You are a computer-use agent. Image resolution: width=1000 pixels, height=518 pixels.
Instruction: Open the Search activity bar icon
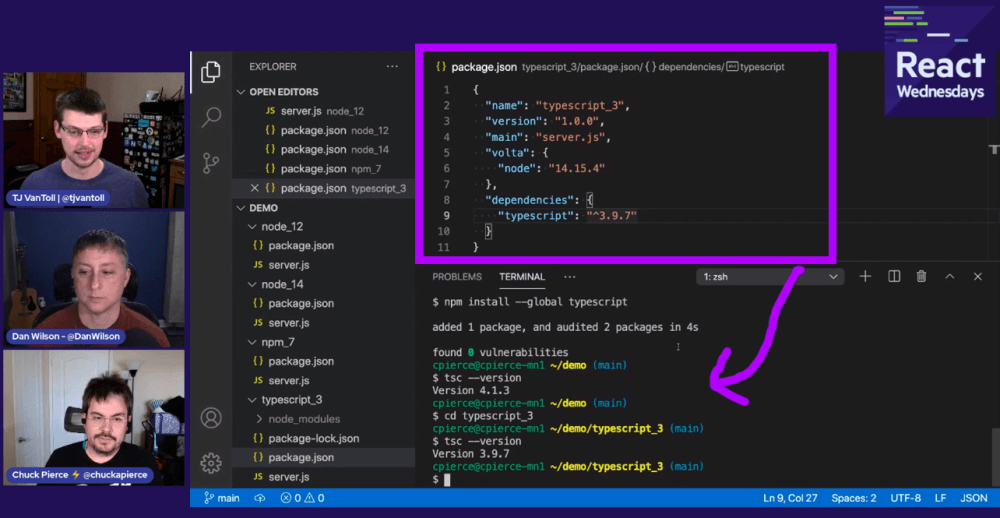click(x=210, y=117)
